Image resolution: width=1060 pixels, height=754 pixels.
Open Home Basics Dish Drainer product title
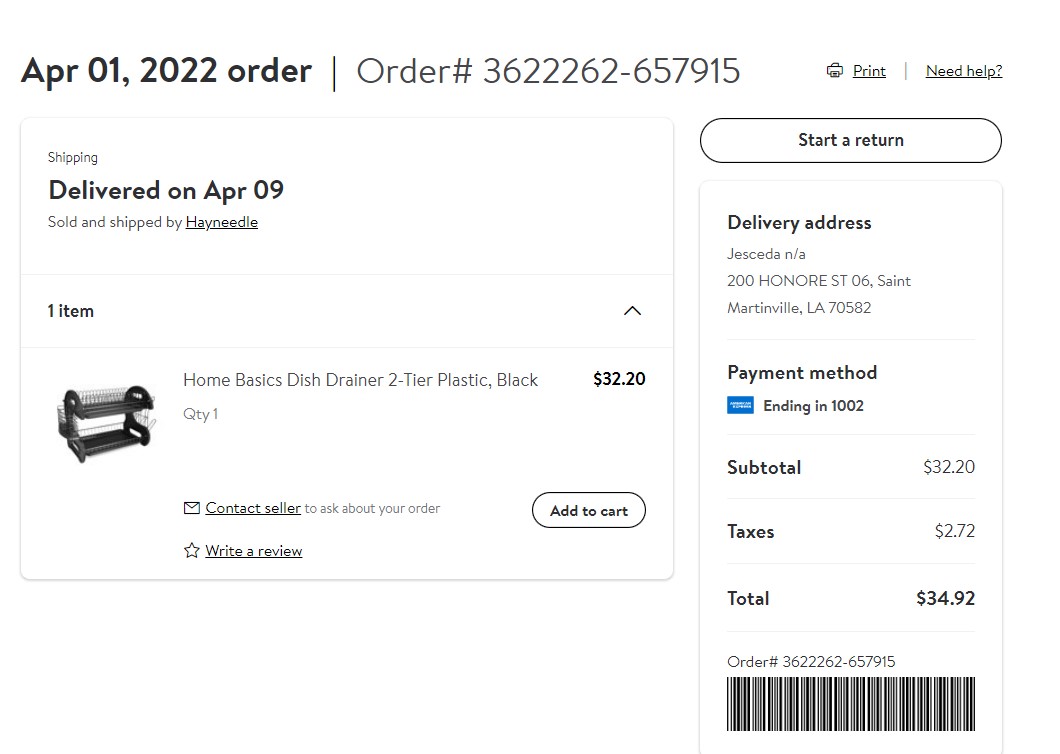pos(360,380)
